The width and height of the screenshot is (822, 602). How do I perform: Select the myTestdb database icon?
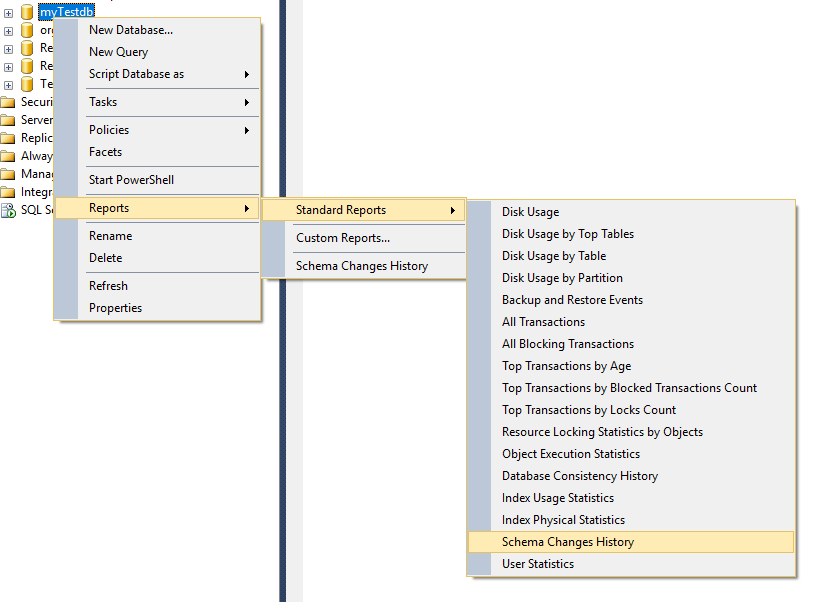coord(27,11)
